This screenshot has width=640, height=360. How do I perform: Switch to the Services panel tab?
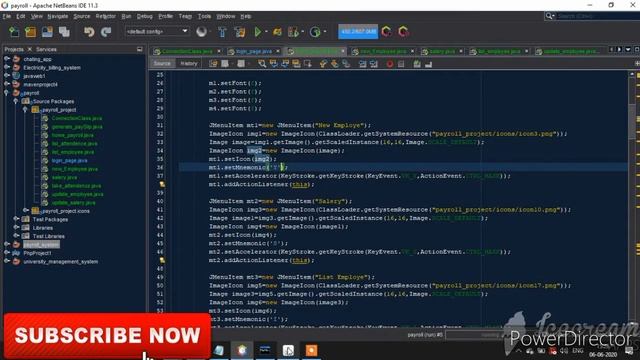click(x=46, y=49)
